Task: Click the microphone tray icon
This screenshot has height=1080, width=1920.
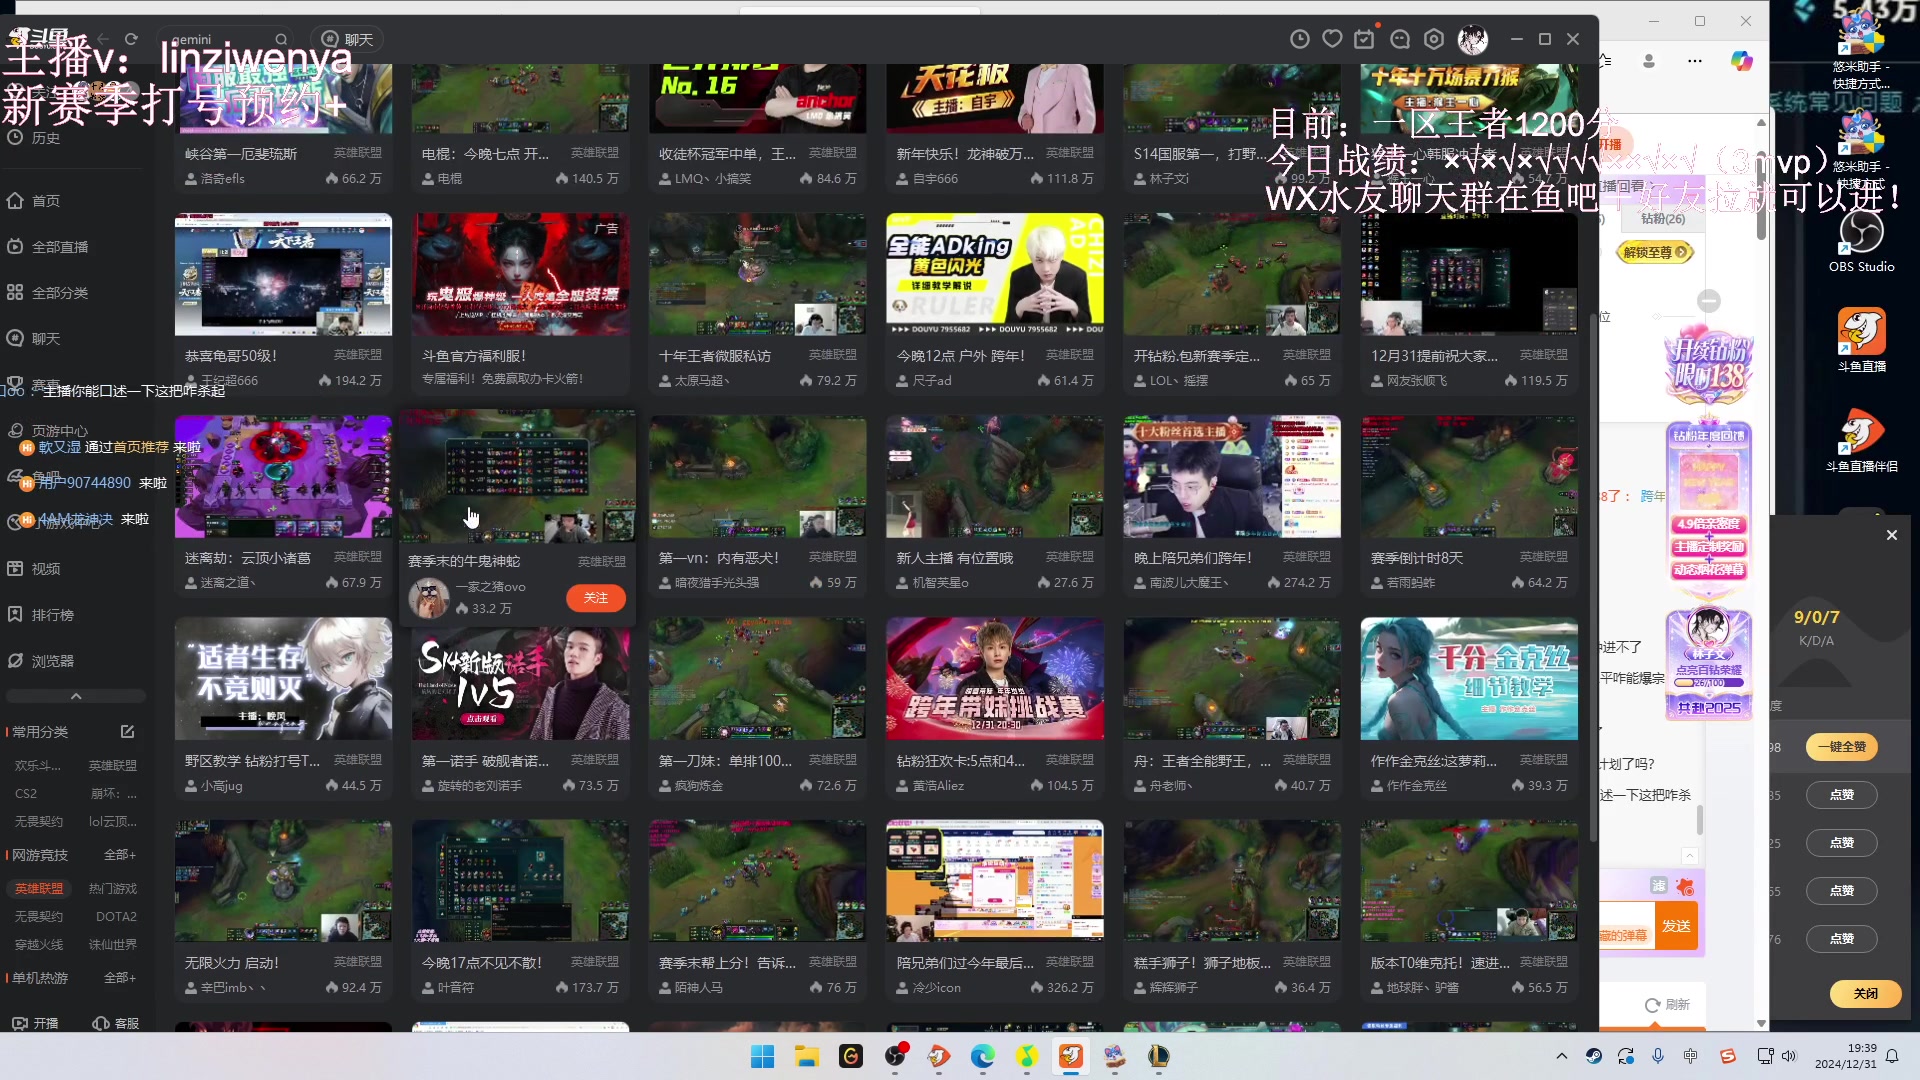Action: coord(1658,1056)
